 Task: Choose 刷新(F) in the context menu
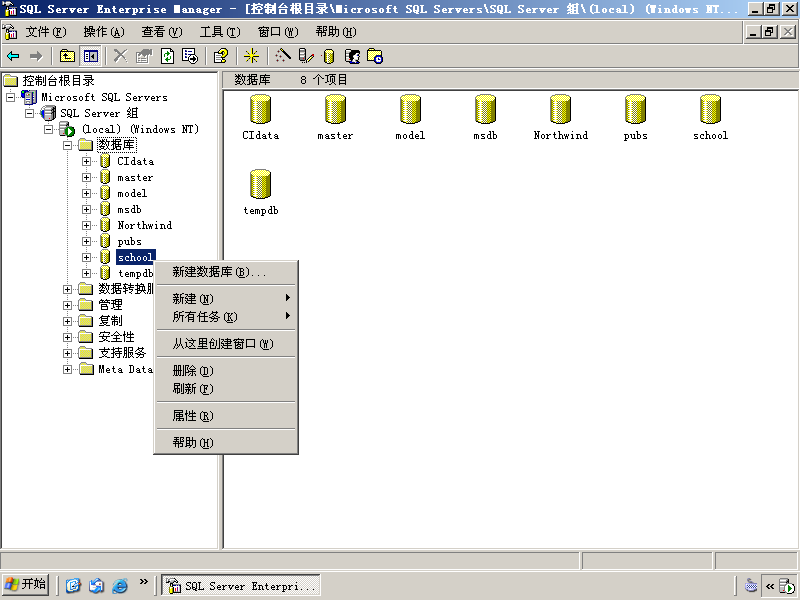[x=226, y=389]
